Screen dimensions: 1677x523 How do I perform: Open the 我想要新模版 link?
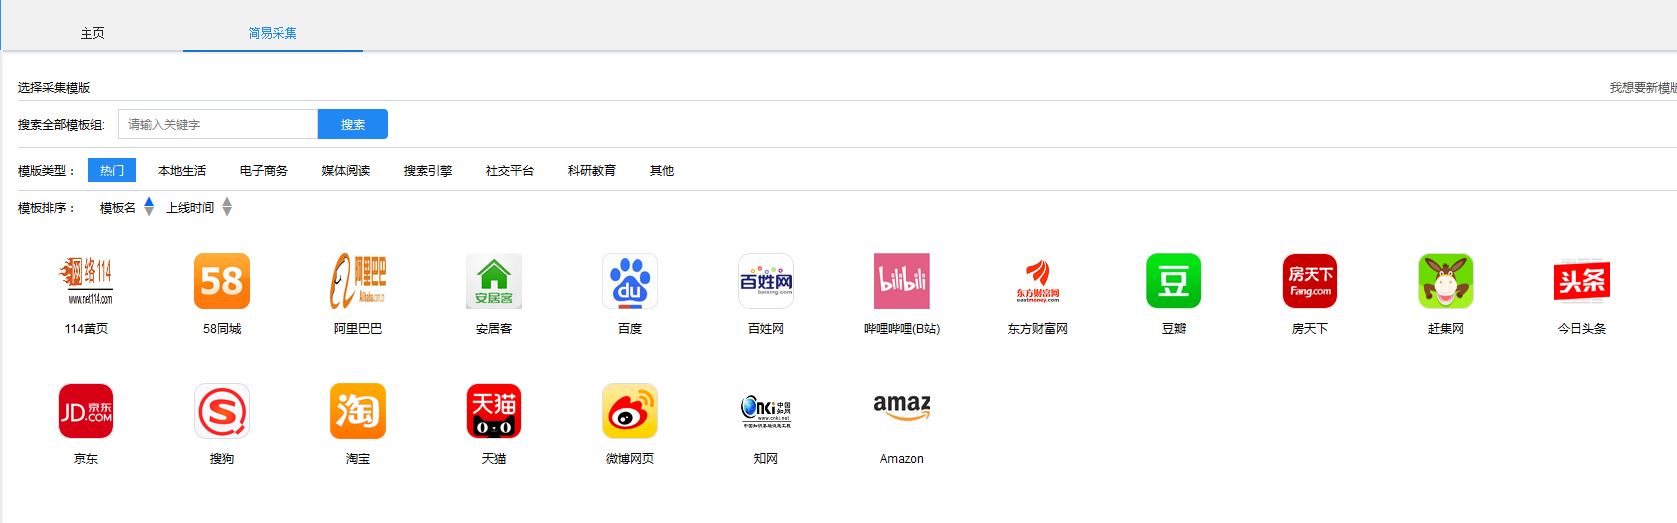[x=1642, y=88]
